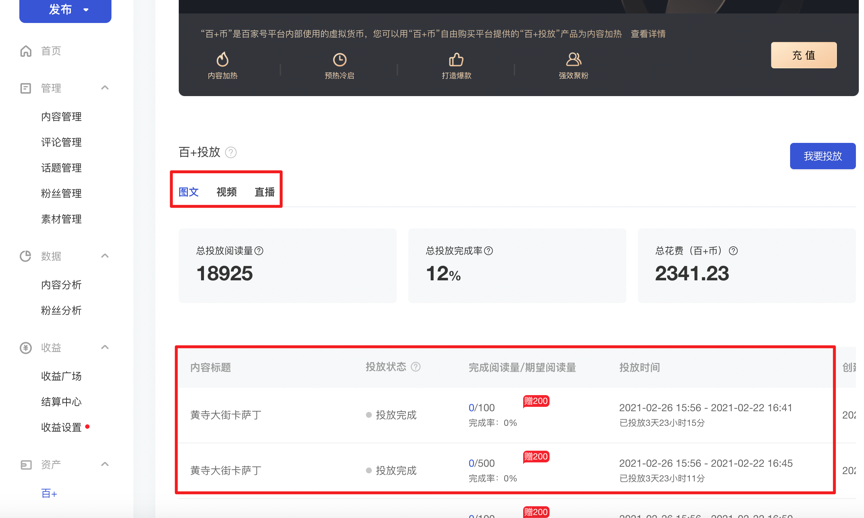Viewport: 864px width, 518px height.
Task: Click 已投放3天23小时15分 duration text
Action: [x=662, y=423]
